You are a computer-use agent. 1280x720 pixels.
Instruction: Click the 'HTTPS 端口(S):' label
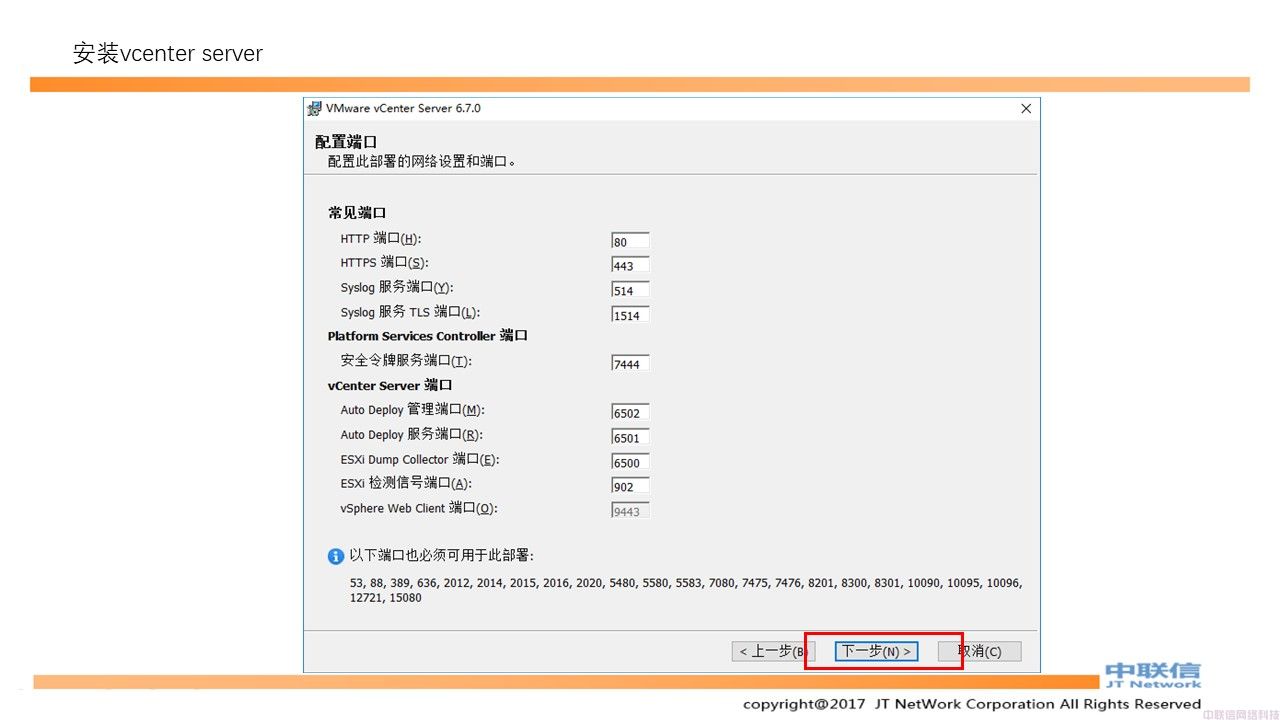coord(384,263)
